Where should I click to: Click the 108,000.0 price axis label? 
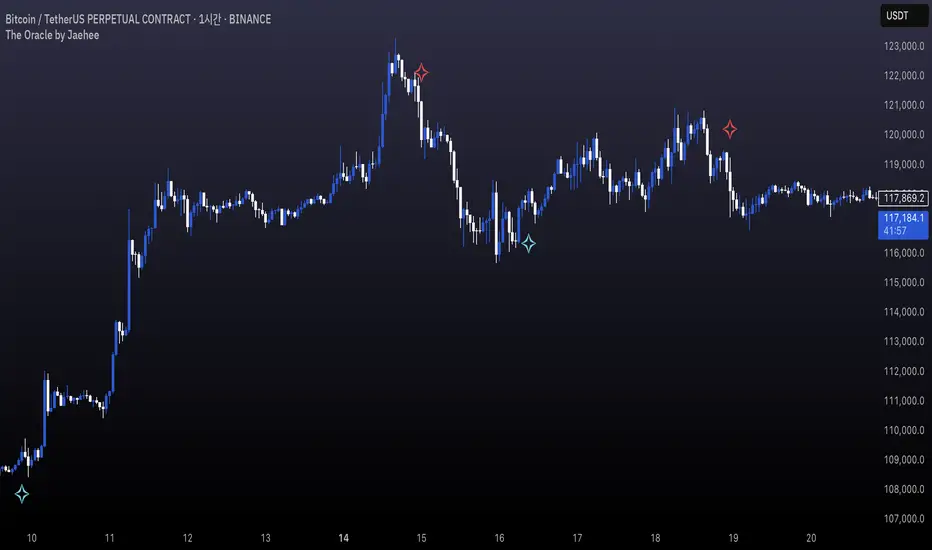point(904,489)
